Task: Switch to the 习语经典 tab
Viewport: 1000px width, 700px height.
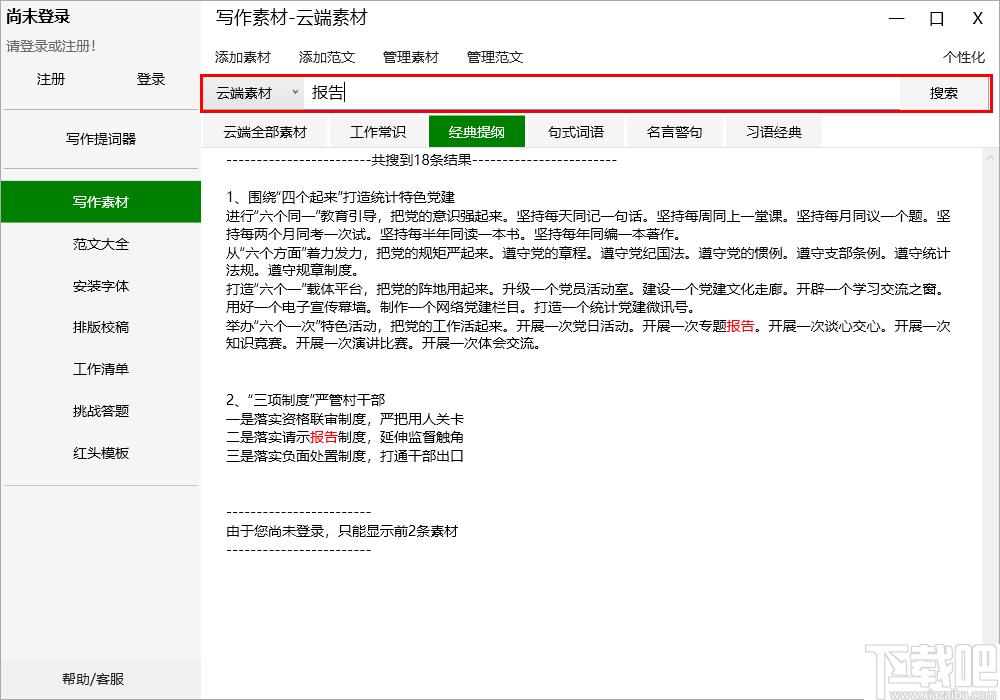Action: coord(774,132)
